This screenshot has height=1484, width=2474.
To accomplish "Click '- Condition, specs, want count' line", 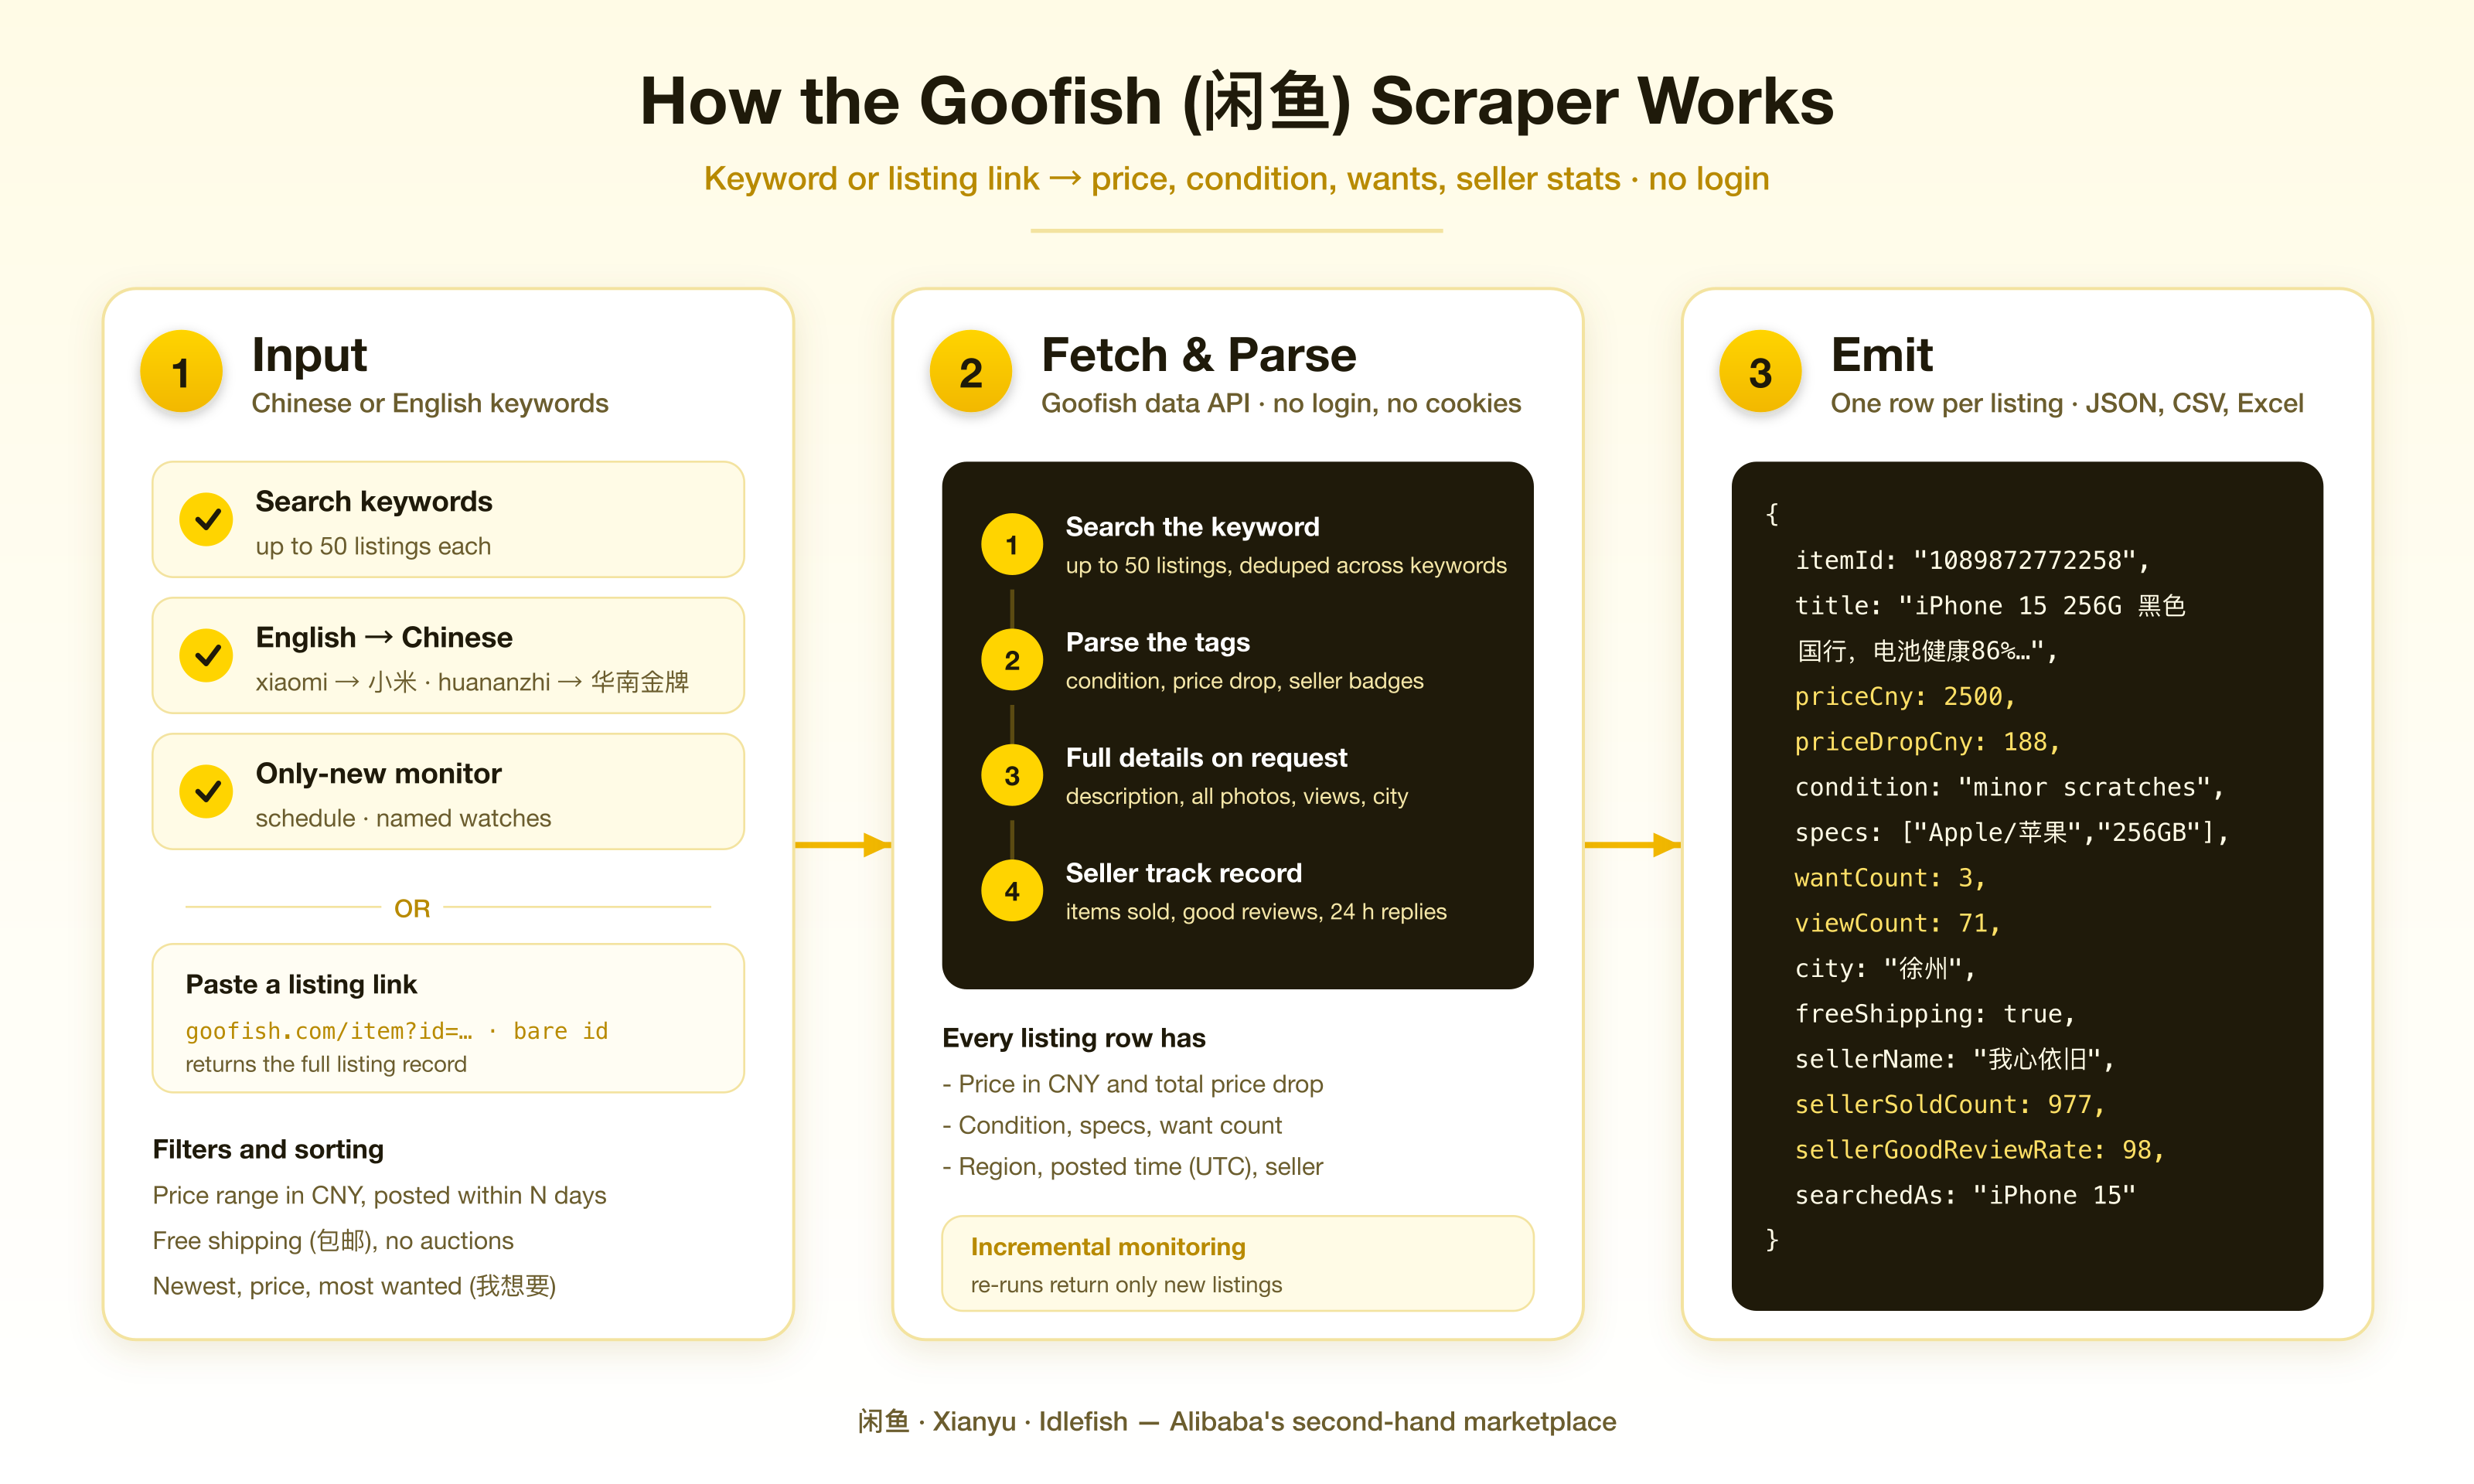I will point(1111,1125).
